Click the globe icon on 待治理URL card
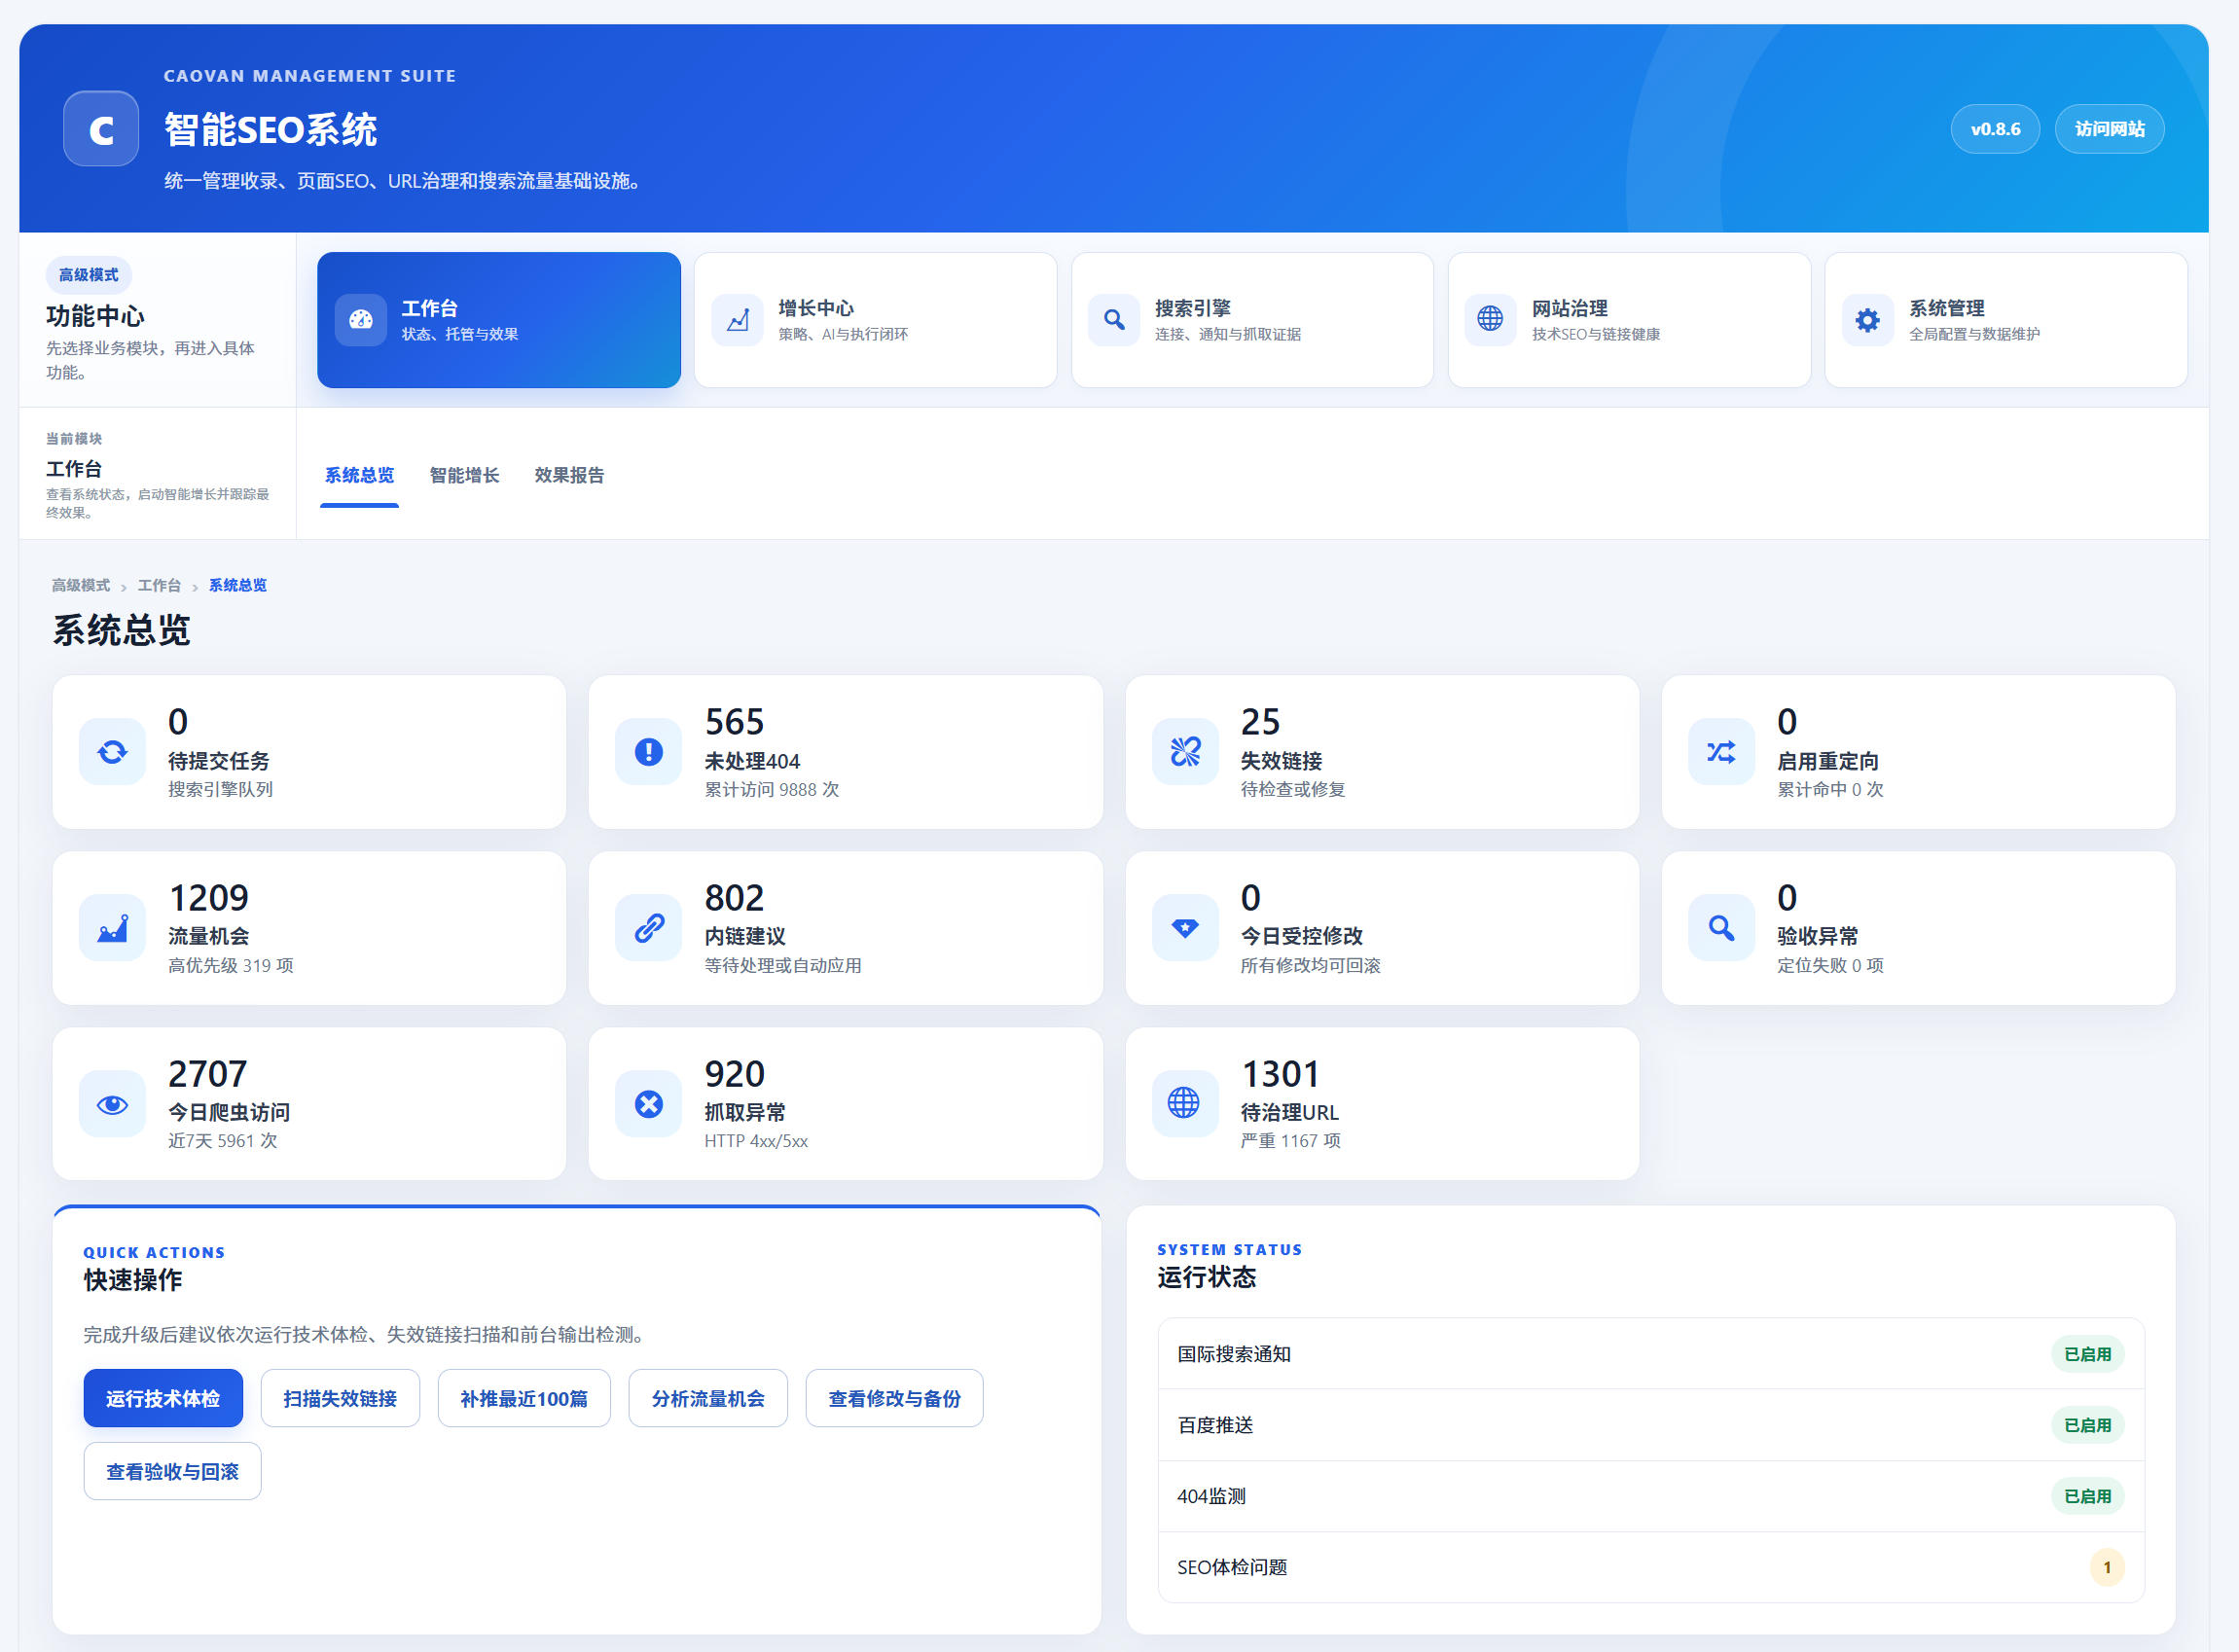 (1185, 1104)
